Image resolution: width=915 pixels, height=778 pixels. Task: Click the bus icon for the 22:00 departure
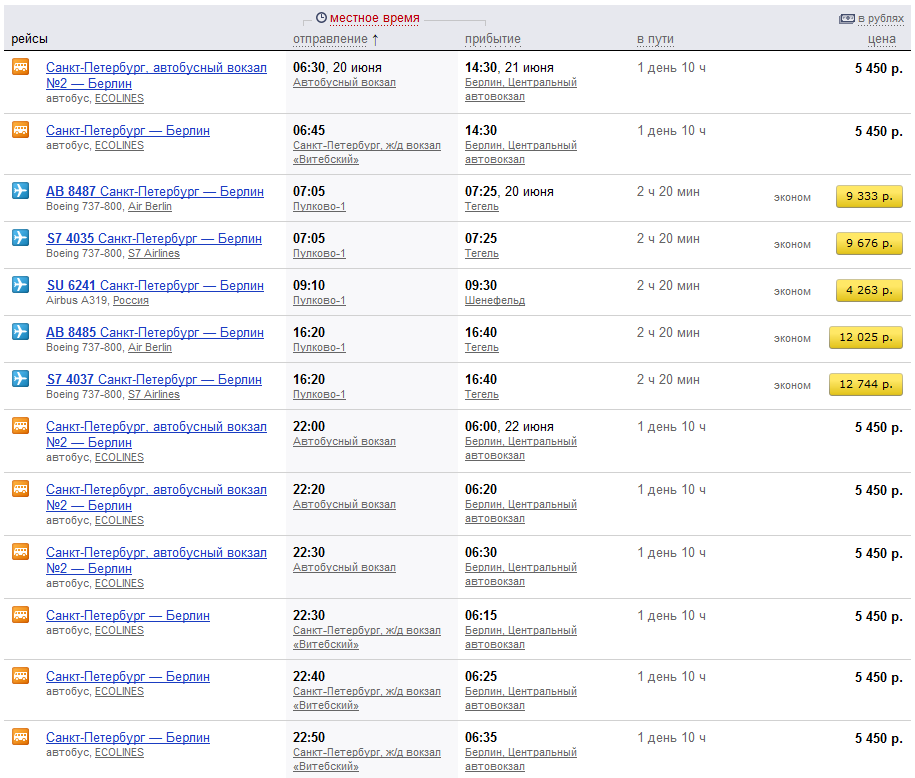(x=20, y=426)
